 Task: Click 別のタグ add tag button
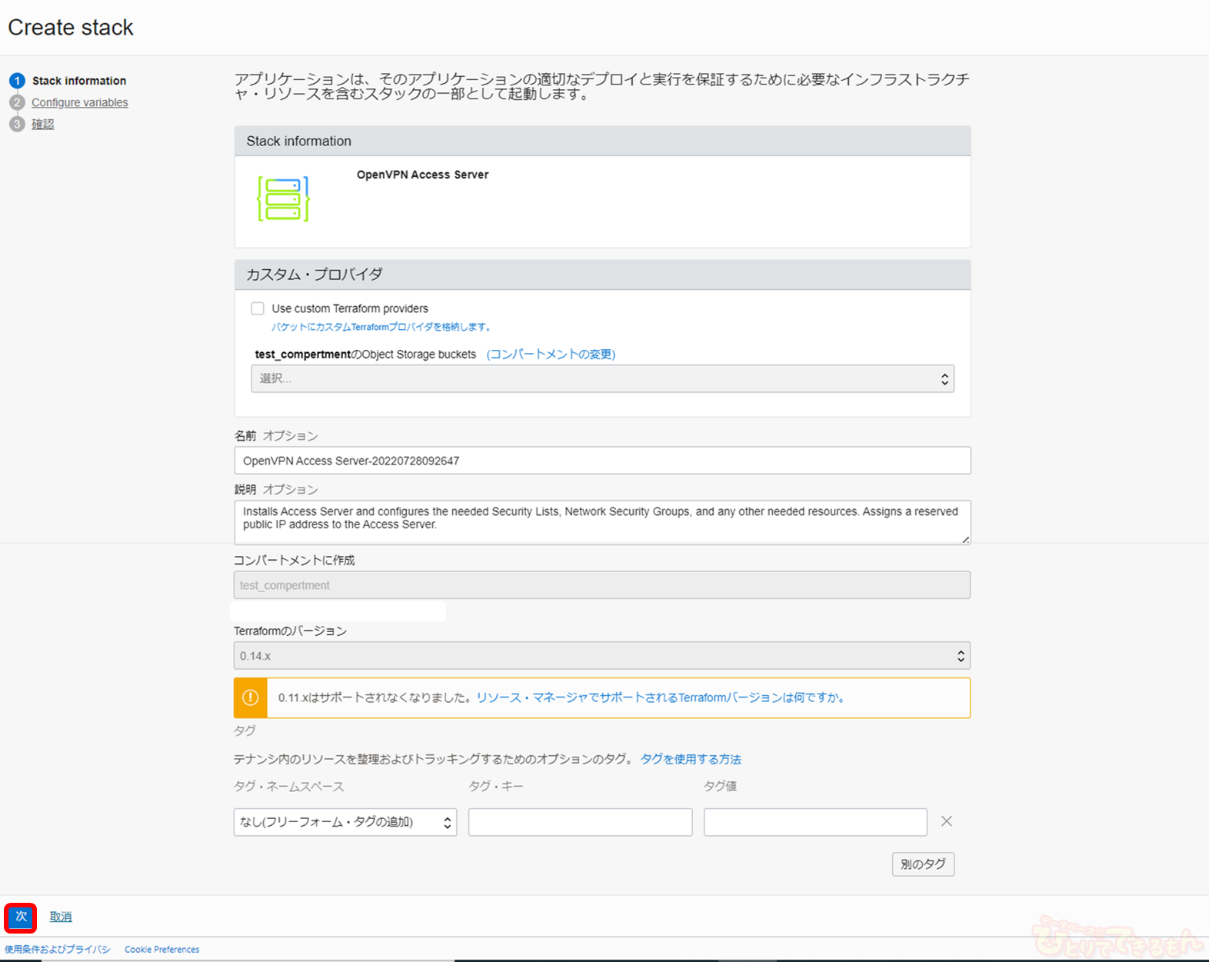[x=922, y=864]
